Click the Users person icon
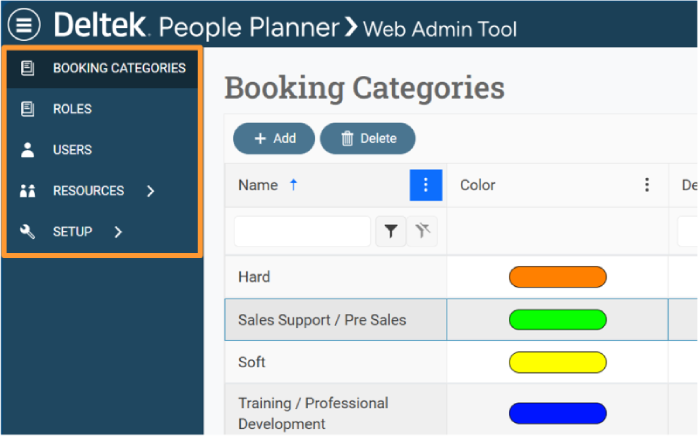This screenshot has width=700, height=436. coord(27,150)
